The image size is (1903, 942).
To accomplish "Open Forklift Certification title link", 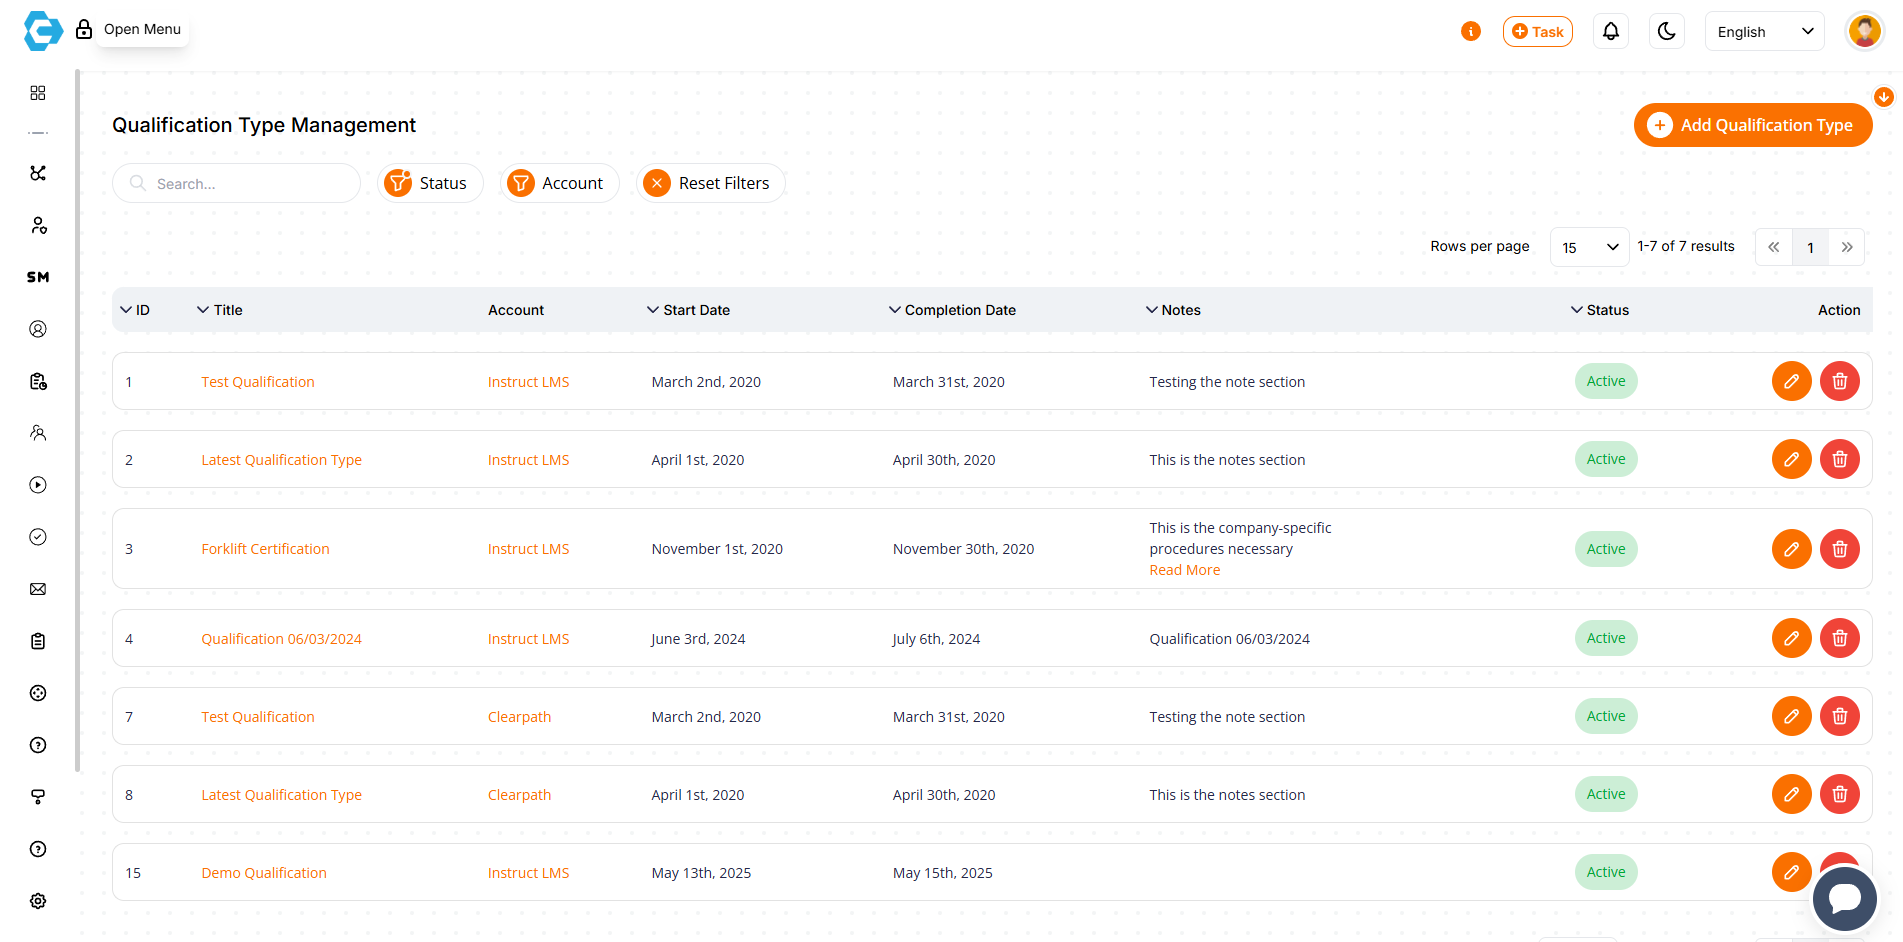I will point(265,549).
